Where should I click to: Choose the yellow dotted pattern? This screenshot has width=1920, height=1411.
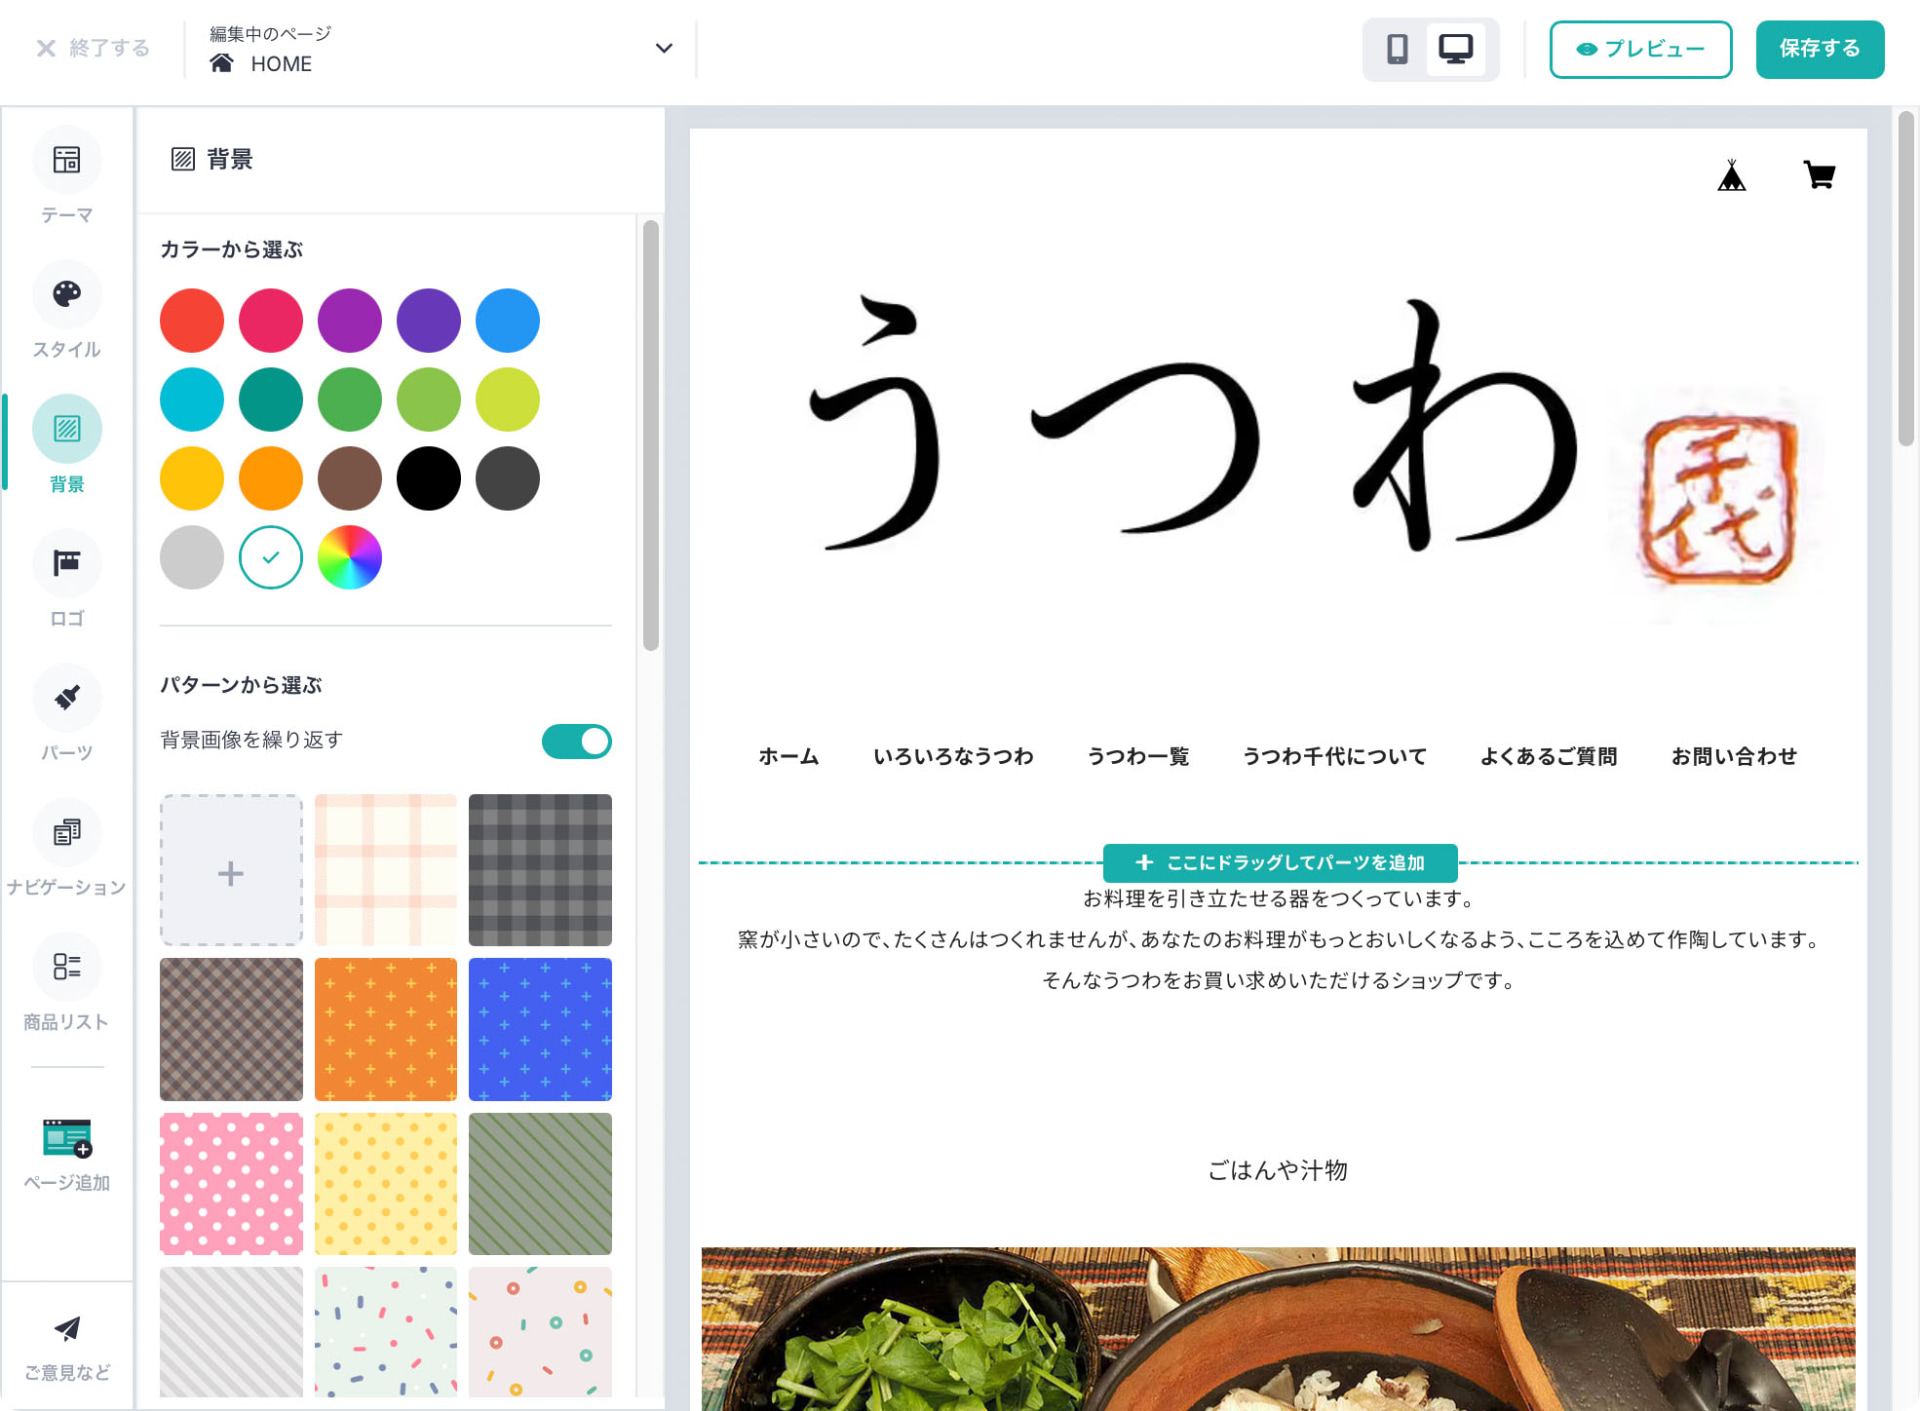[386, 1184]
